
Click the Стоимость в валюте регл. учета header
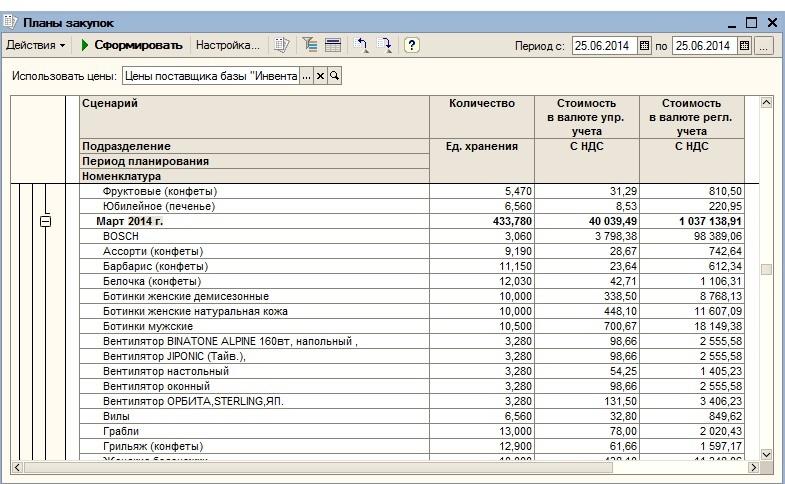(691, 117)
